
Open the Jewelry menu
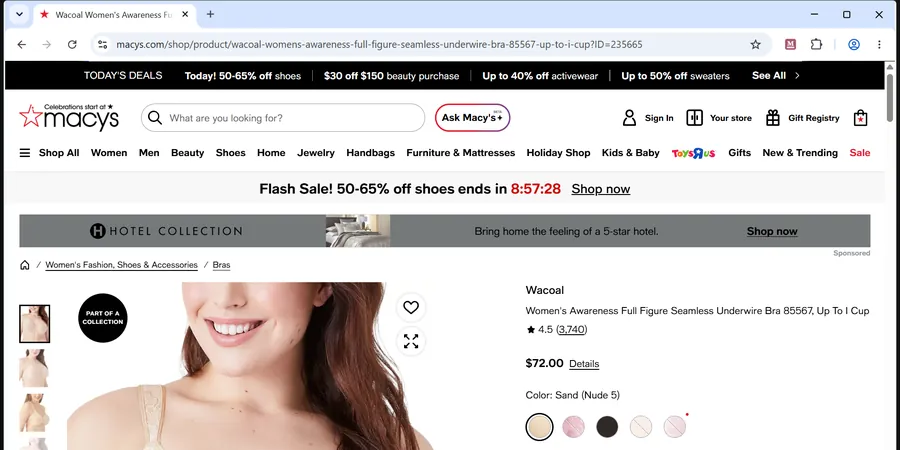point(316,153)
